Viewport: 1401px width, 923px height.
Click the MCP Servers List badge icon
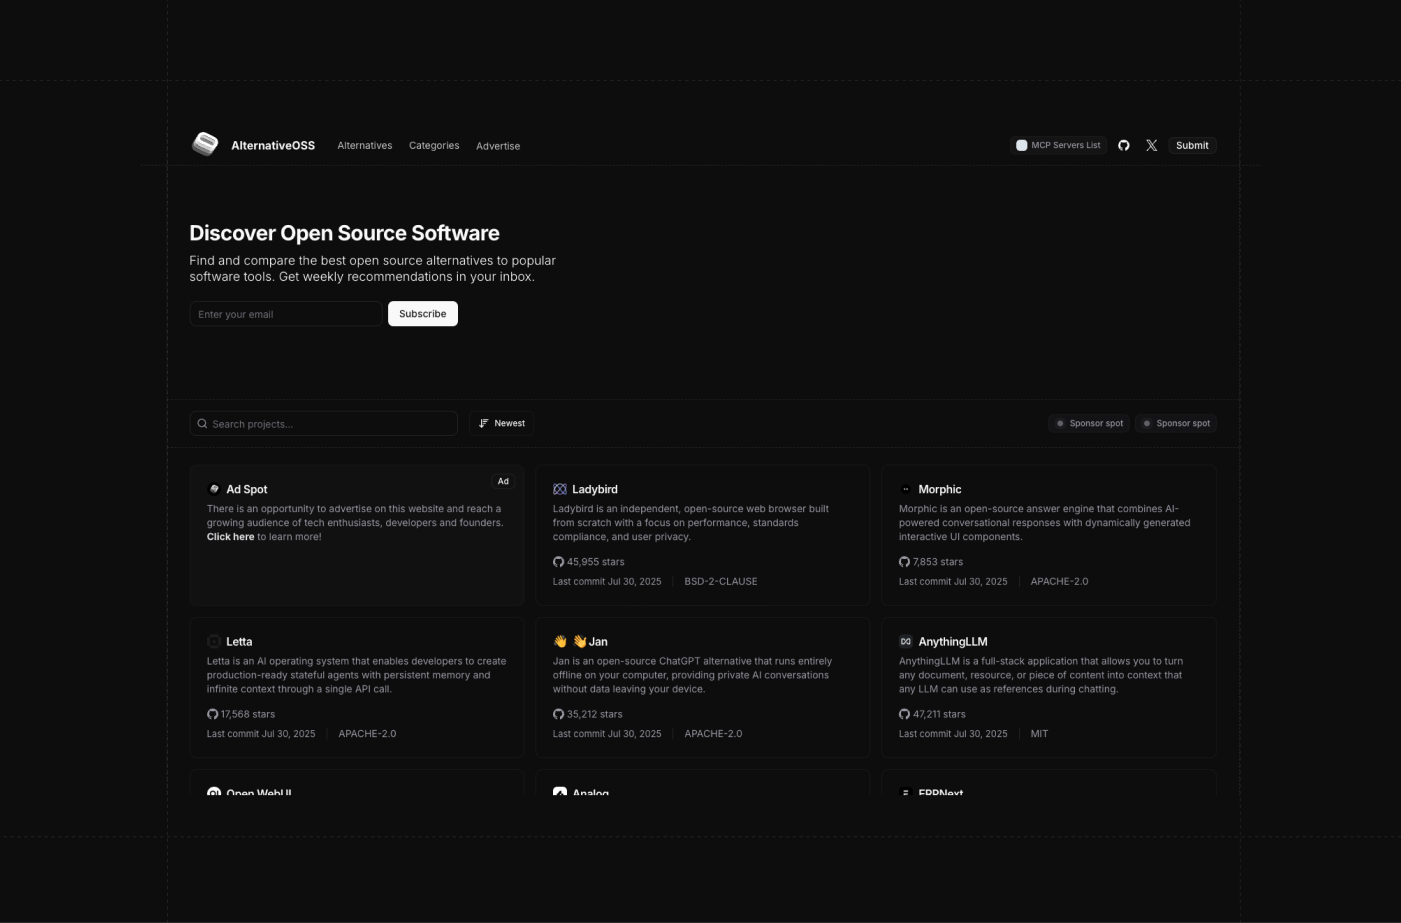1022,145
